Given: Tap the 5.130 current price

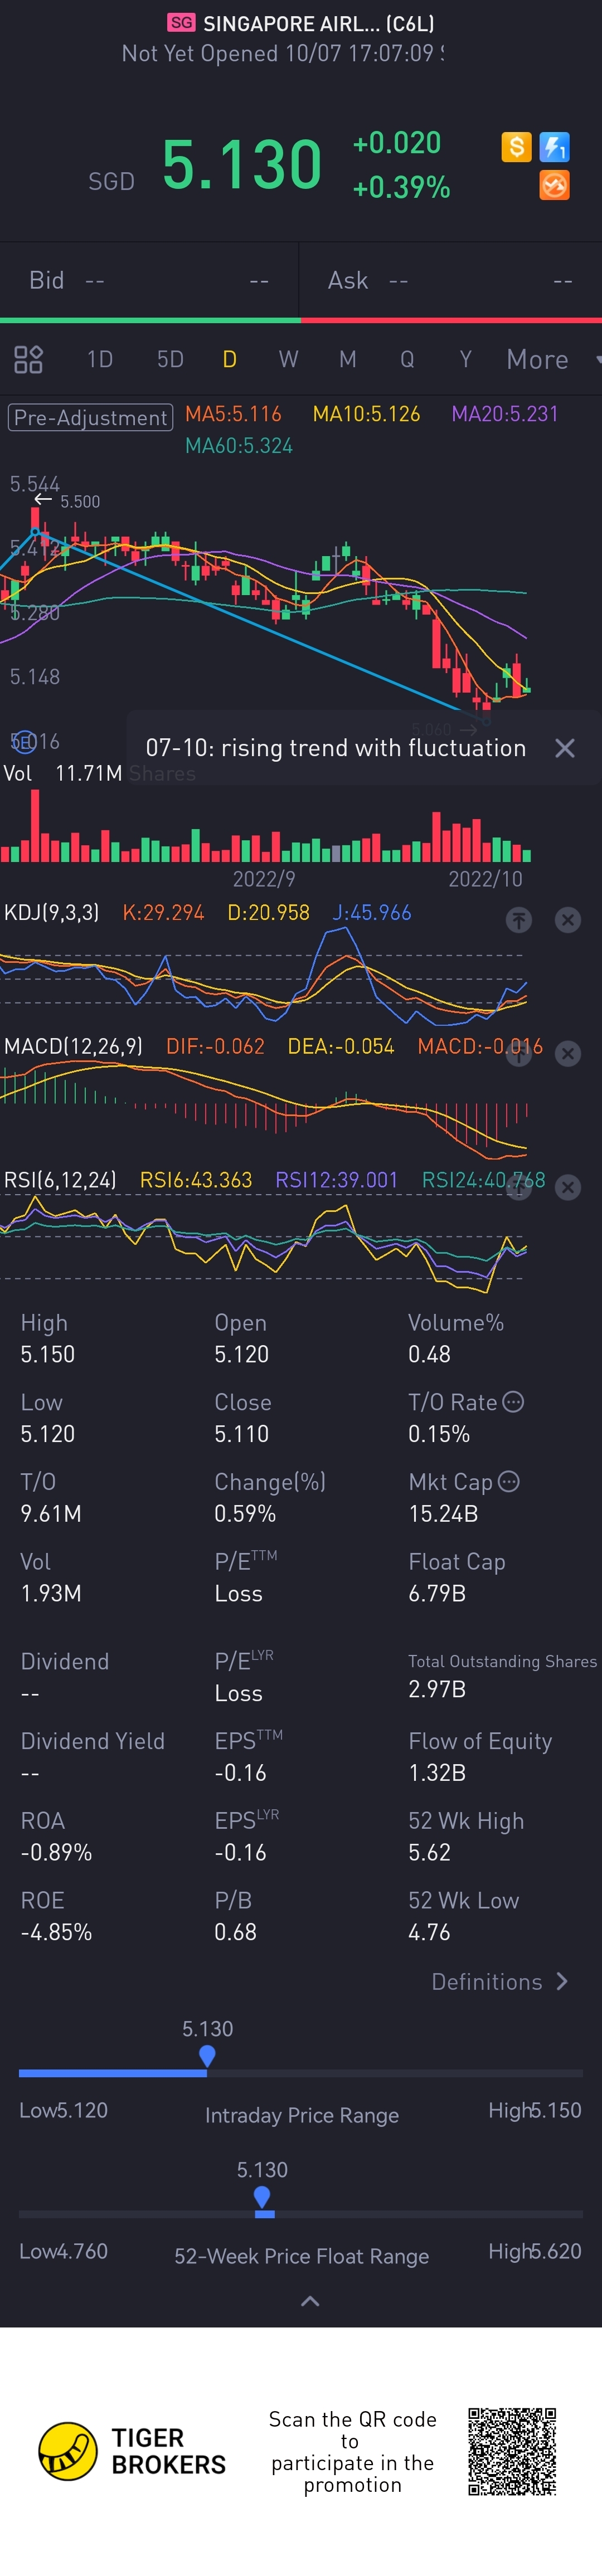Looking at the screenshot, I should (x=242, y=165).
